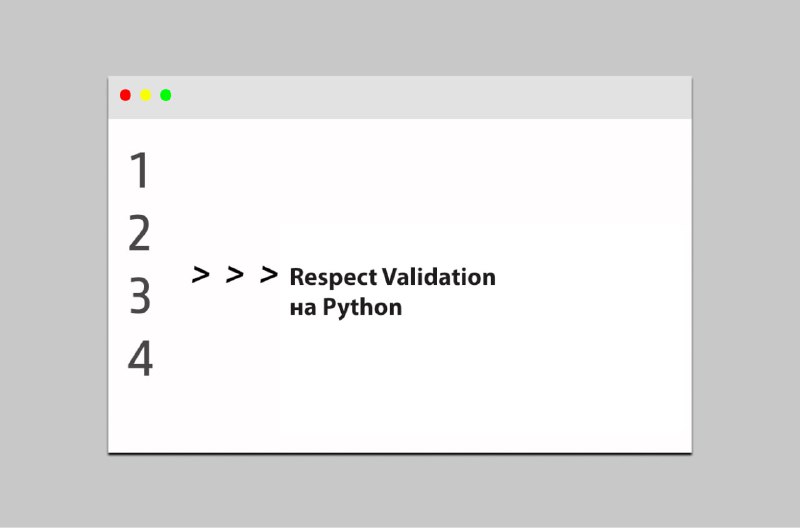Click the red close dot

pyautogui.click(x=125, y=95)
